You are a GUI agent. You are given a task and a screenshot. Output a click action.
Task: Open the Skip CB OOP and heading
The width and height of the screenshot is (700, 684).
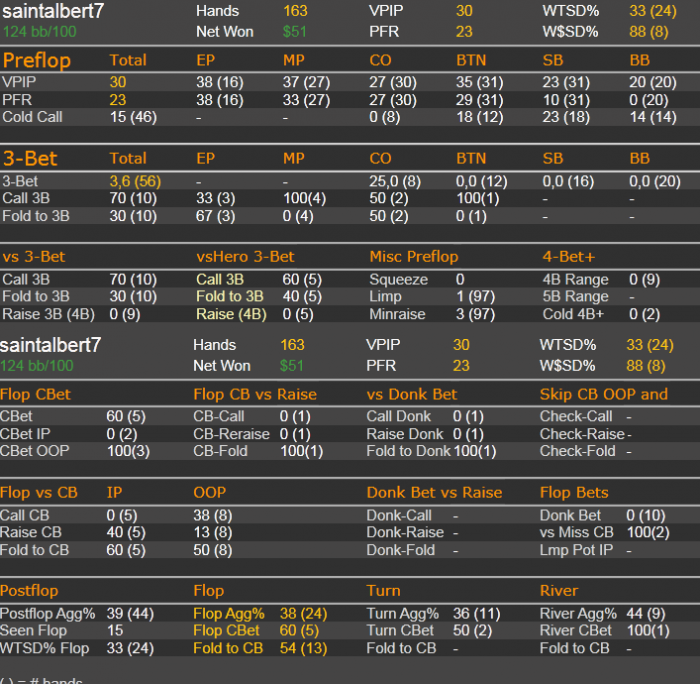[604, 394]
